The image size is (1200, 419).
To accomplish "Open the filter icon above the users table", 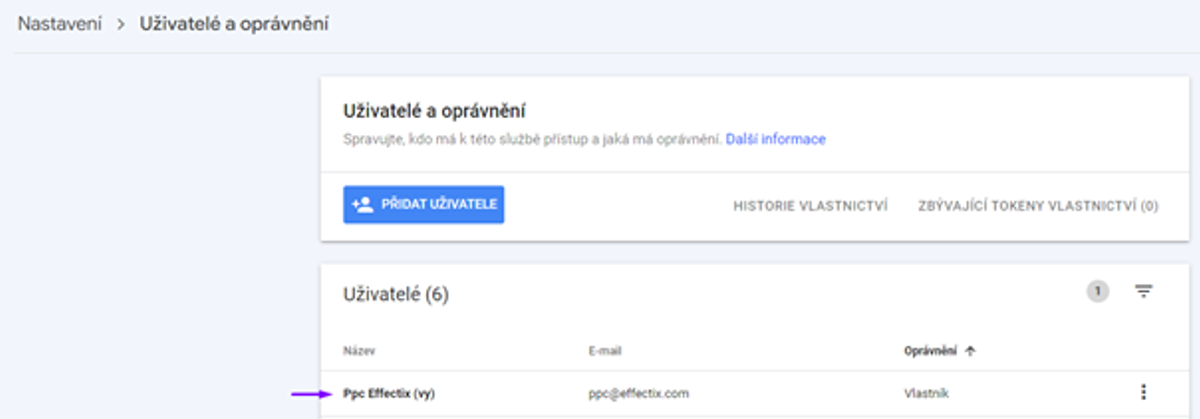I will click(1144, 292).
